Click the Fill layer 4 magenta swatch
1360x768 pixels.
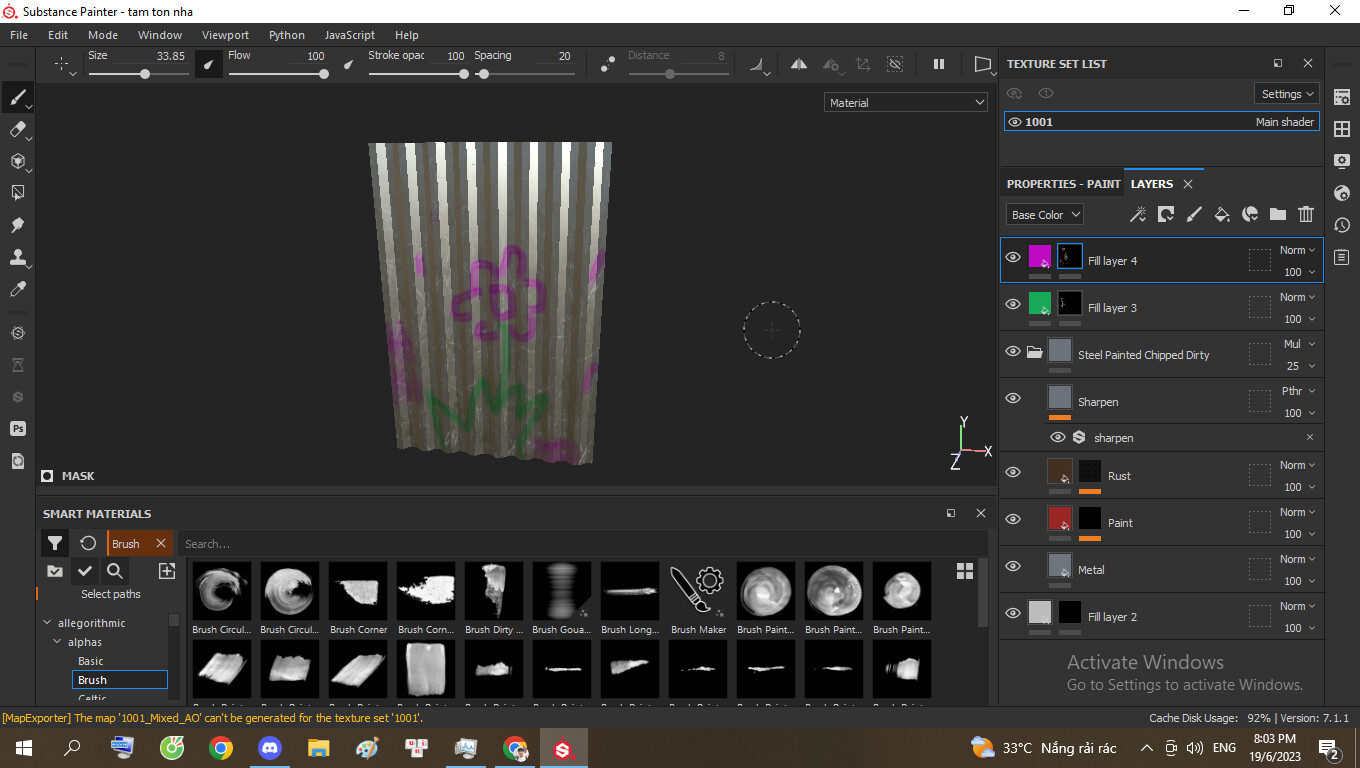pos(1040,257)
